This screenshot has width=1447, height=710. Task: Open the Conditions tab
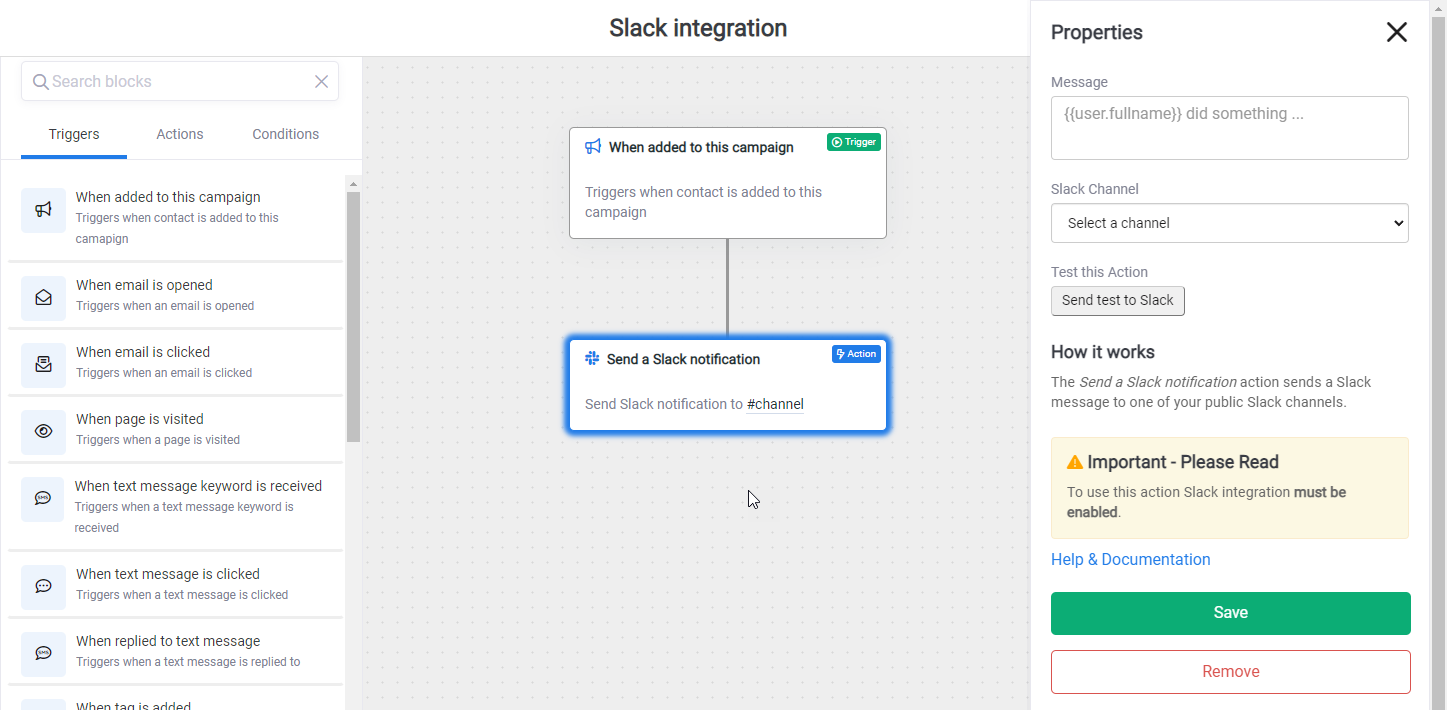click(286, 135)
